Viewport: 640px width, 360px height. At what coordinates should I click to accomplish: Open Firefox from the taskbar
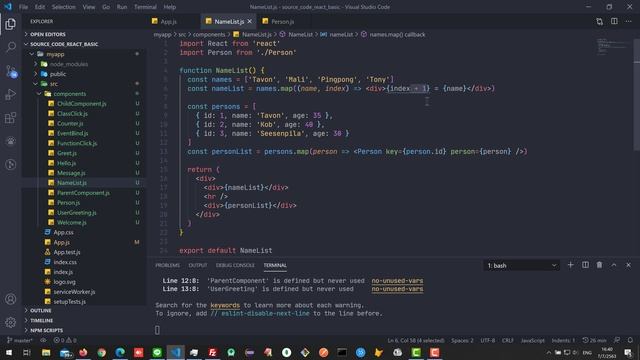tap(83, 352)
